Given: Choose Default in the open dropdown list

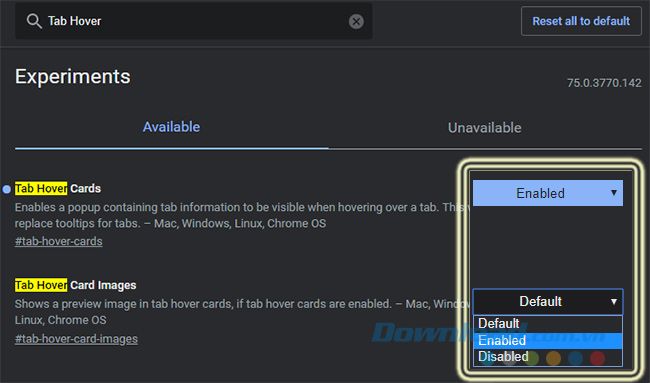Looking at the screenshot, I should [x=548, y=323].
